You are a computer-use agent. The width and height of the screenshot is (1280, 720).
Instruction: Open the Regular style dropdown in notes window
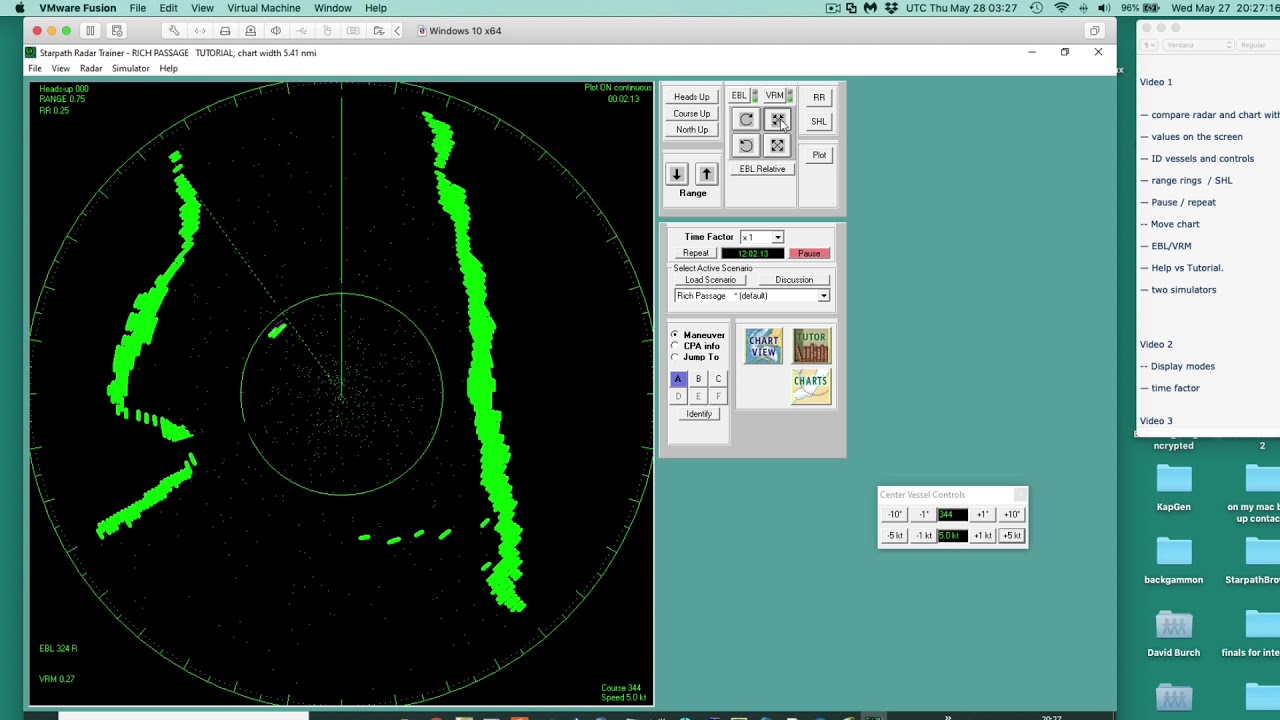click(1259, 45)
